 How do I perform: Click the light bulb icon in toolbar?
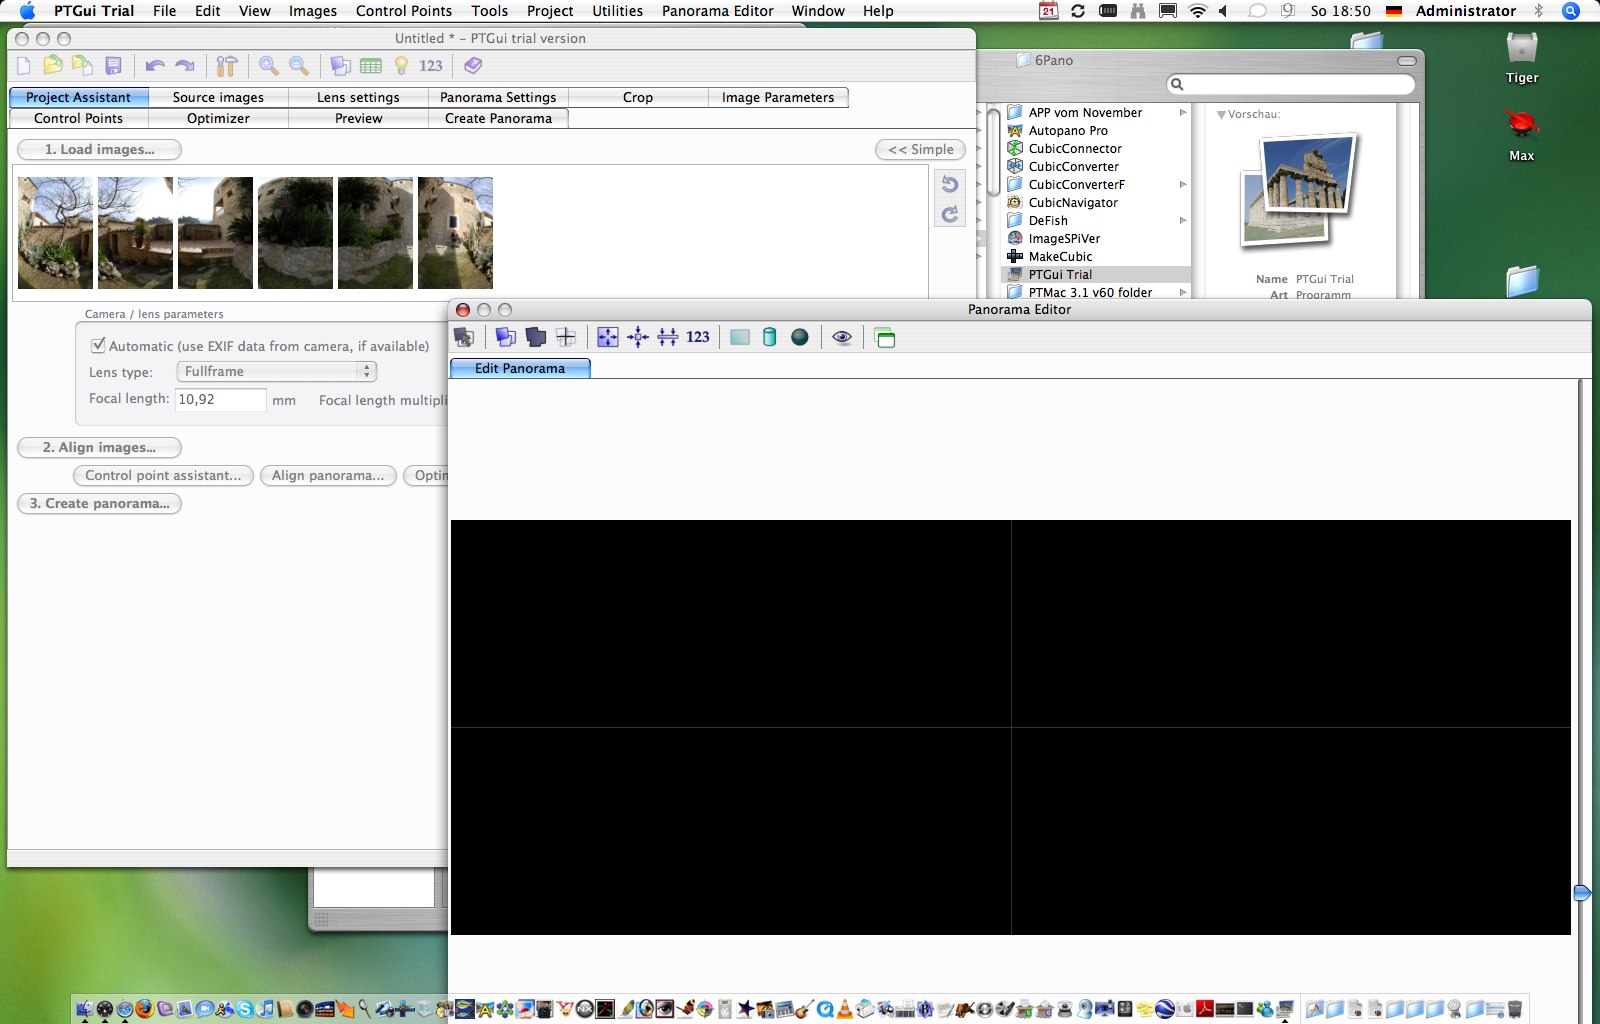pyautogui.click(x=401, y=66)
